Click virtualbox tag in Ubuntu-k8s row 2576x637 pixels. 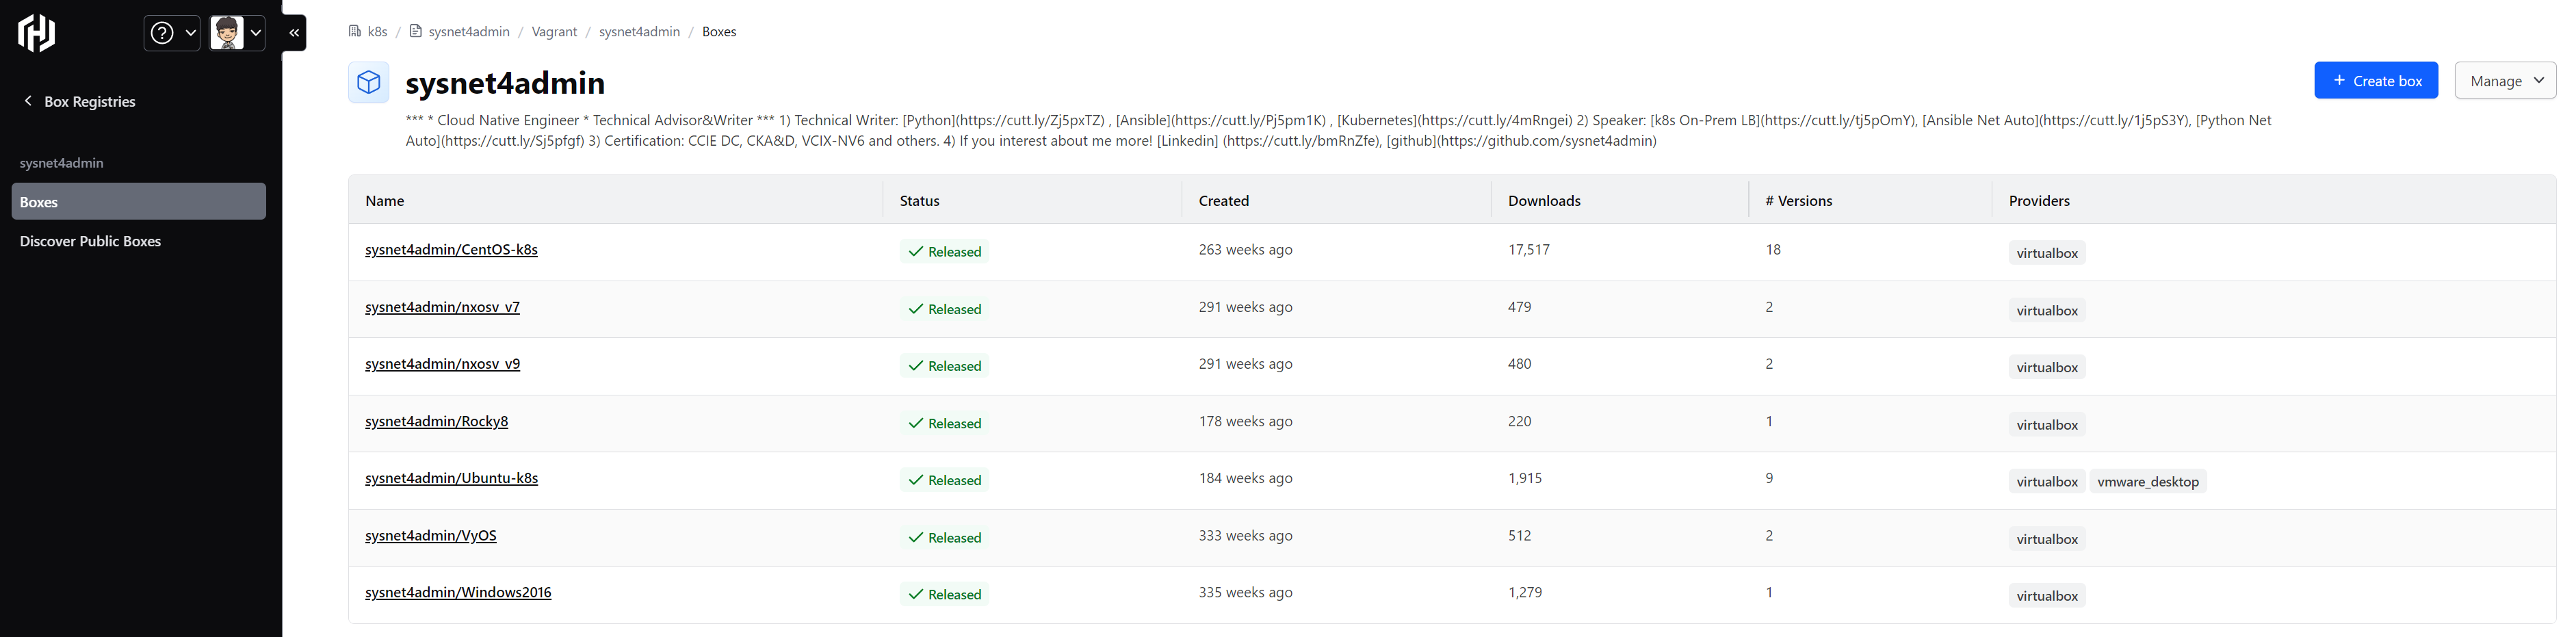tap(2047, 481)
